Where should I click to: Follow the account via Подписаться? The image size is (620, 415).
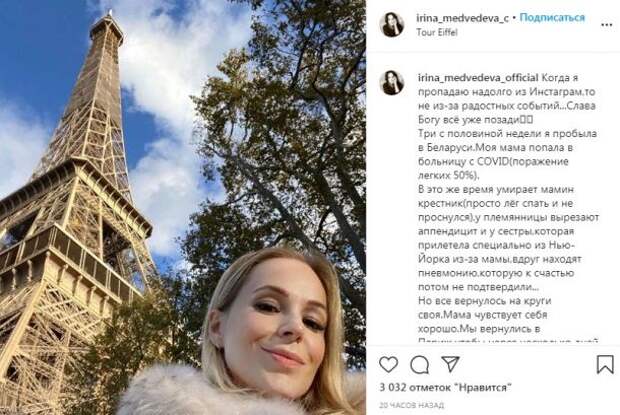pos(552,18)
